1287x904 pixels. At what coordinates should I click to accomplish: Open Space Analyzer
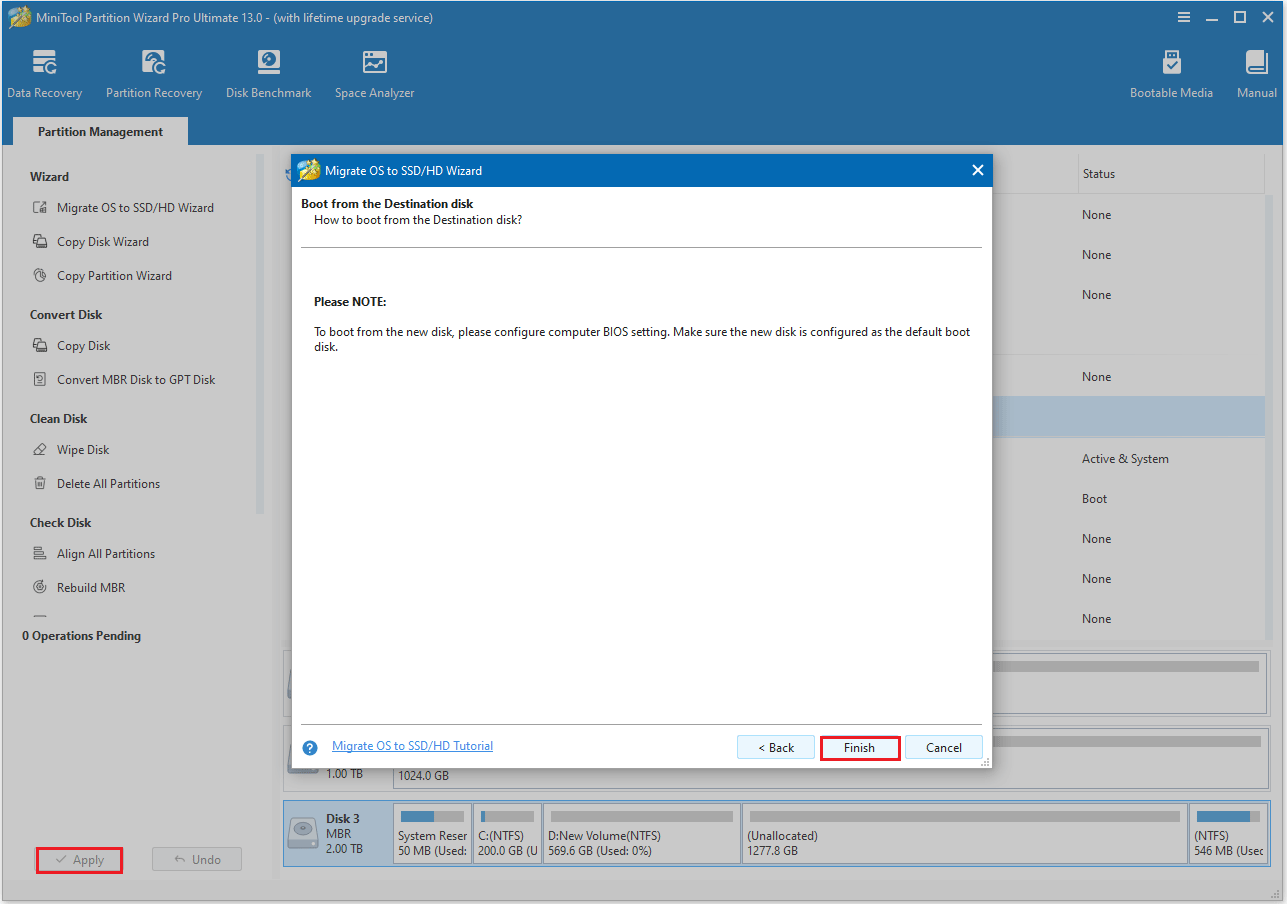(x=374, y=70)
